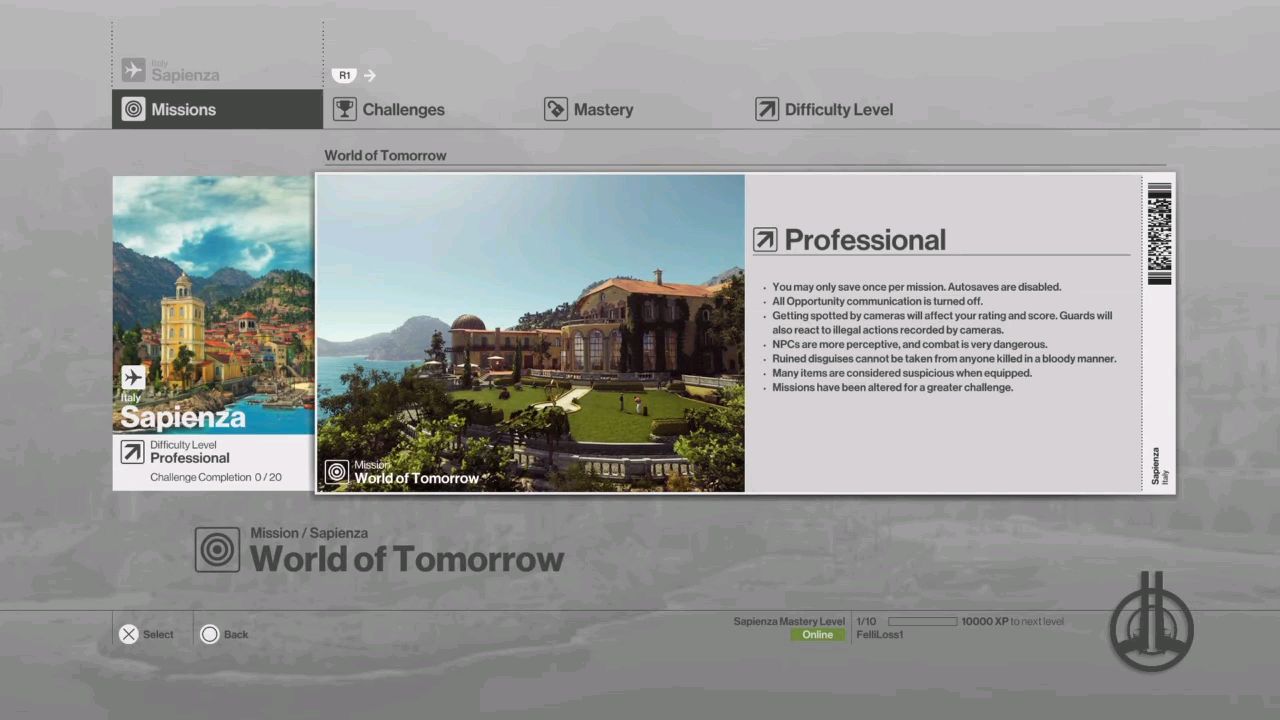This screenshot has width=1280, height=720.
Task: Click the airplane icon beside Sapienza breadcrumb
Action: click(133, 70)
